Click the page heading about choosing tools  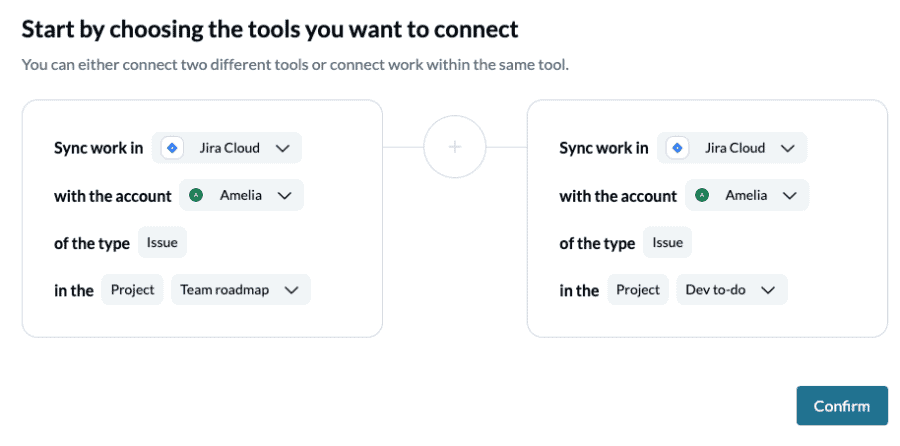pos(270,29)
